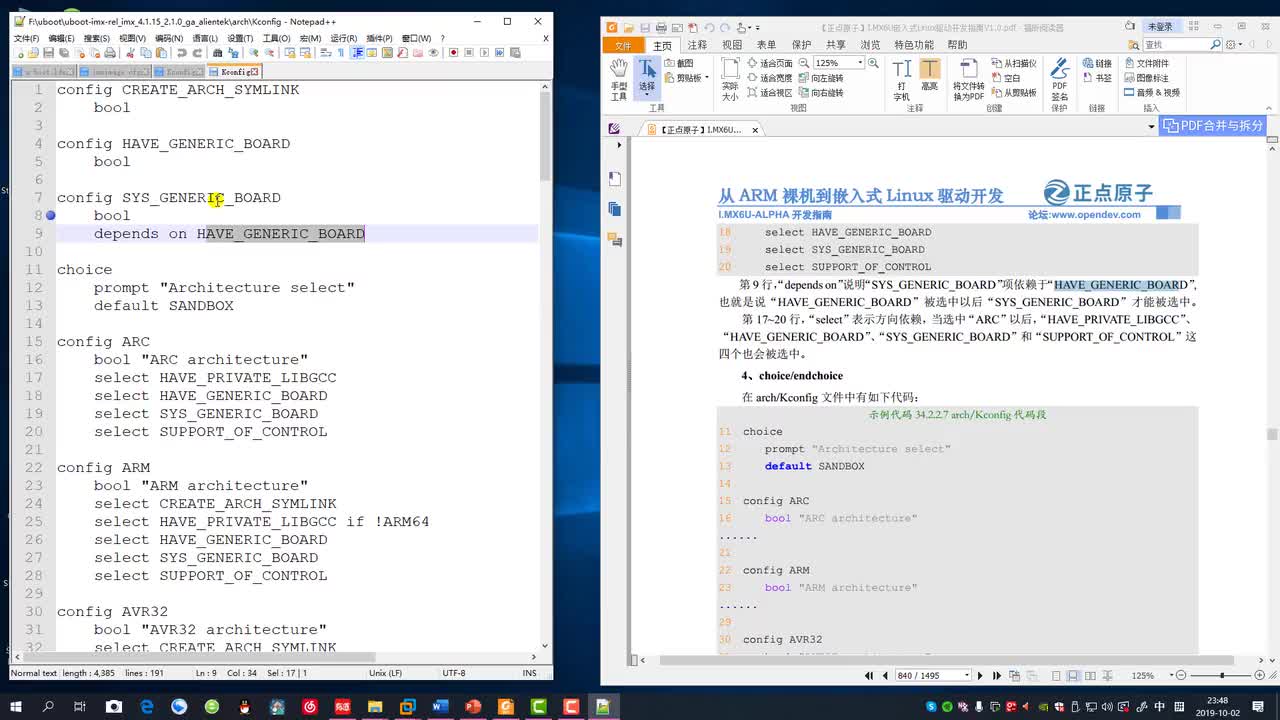Viewport: 1280px width, 720px height.
Task: Click 截图 snapshot icon
Action: [678, 63]
